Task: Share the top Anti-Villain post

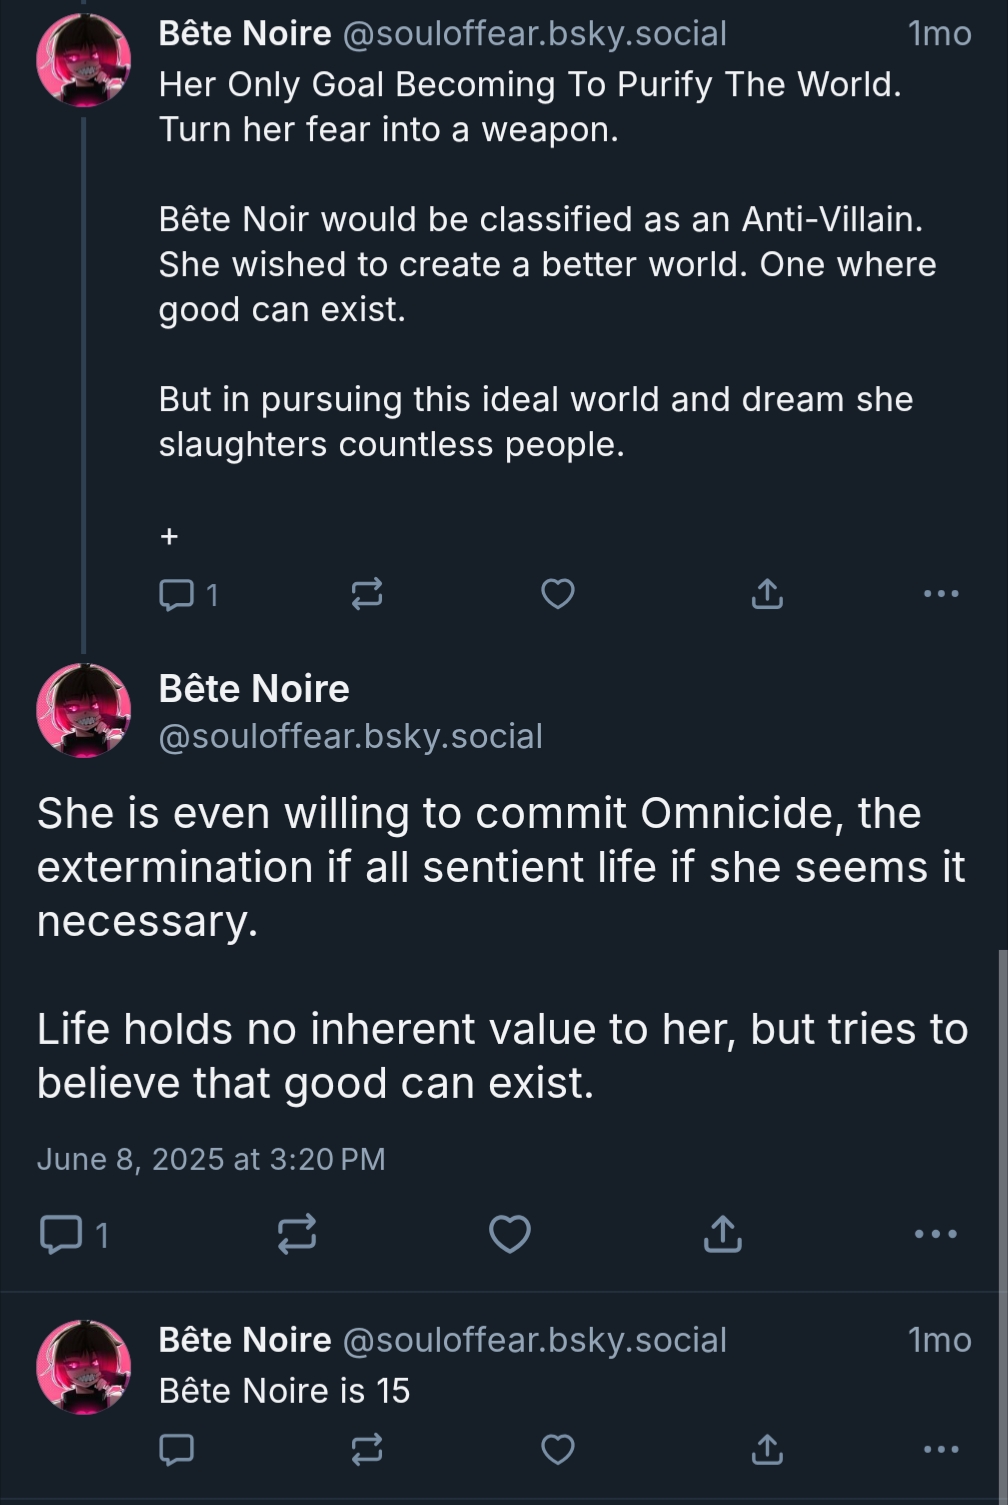Action: [x=767, y=594]
